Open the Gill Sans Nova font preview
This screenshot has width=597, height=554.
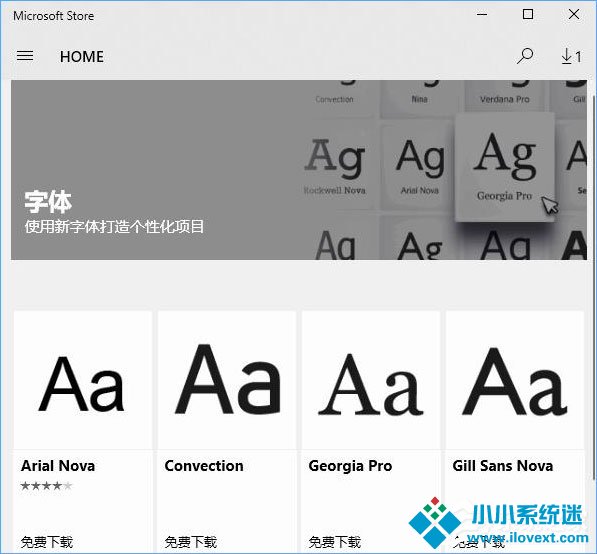[x=515, y=380]
